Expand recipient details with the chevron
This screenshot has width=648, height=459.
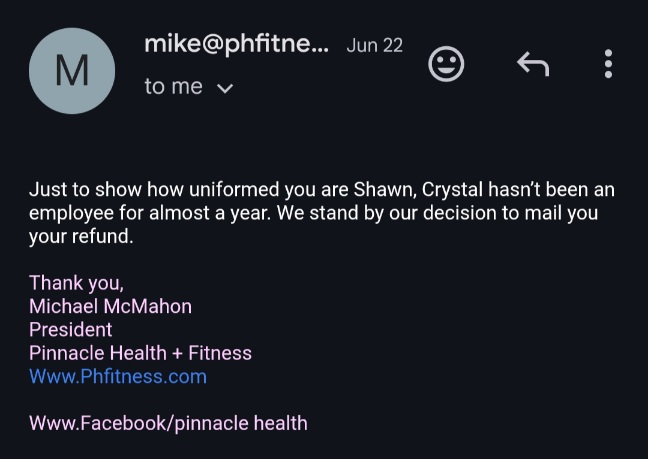point(225,88)
